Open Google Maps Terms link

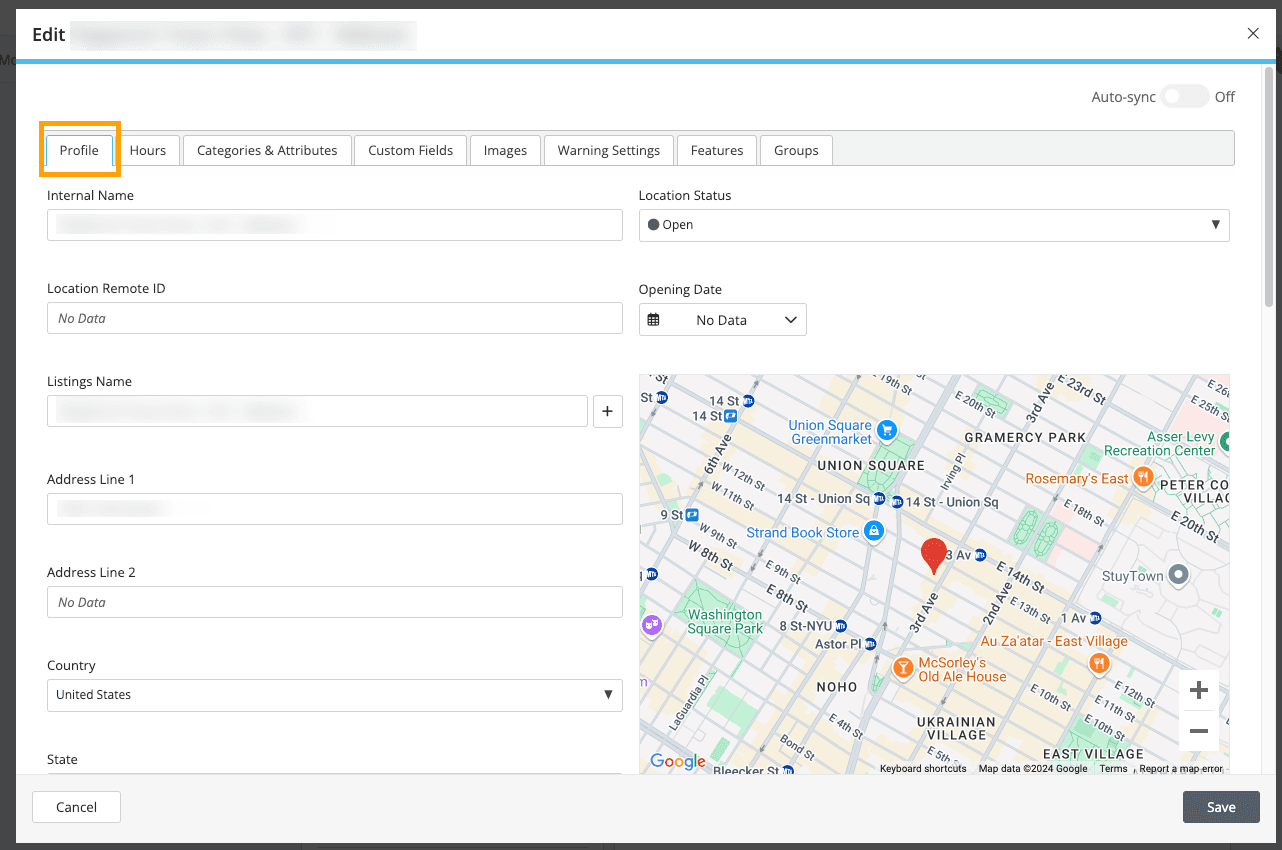[x=1113, y=768]
